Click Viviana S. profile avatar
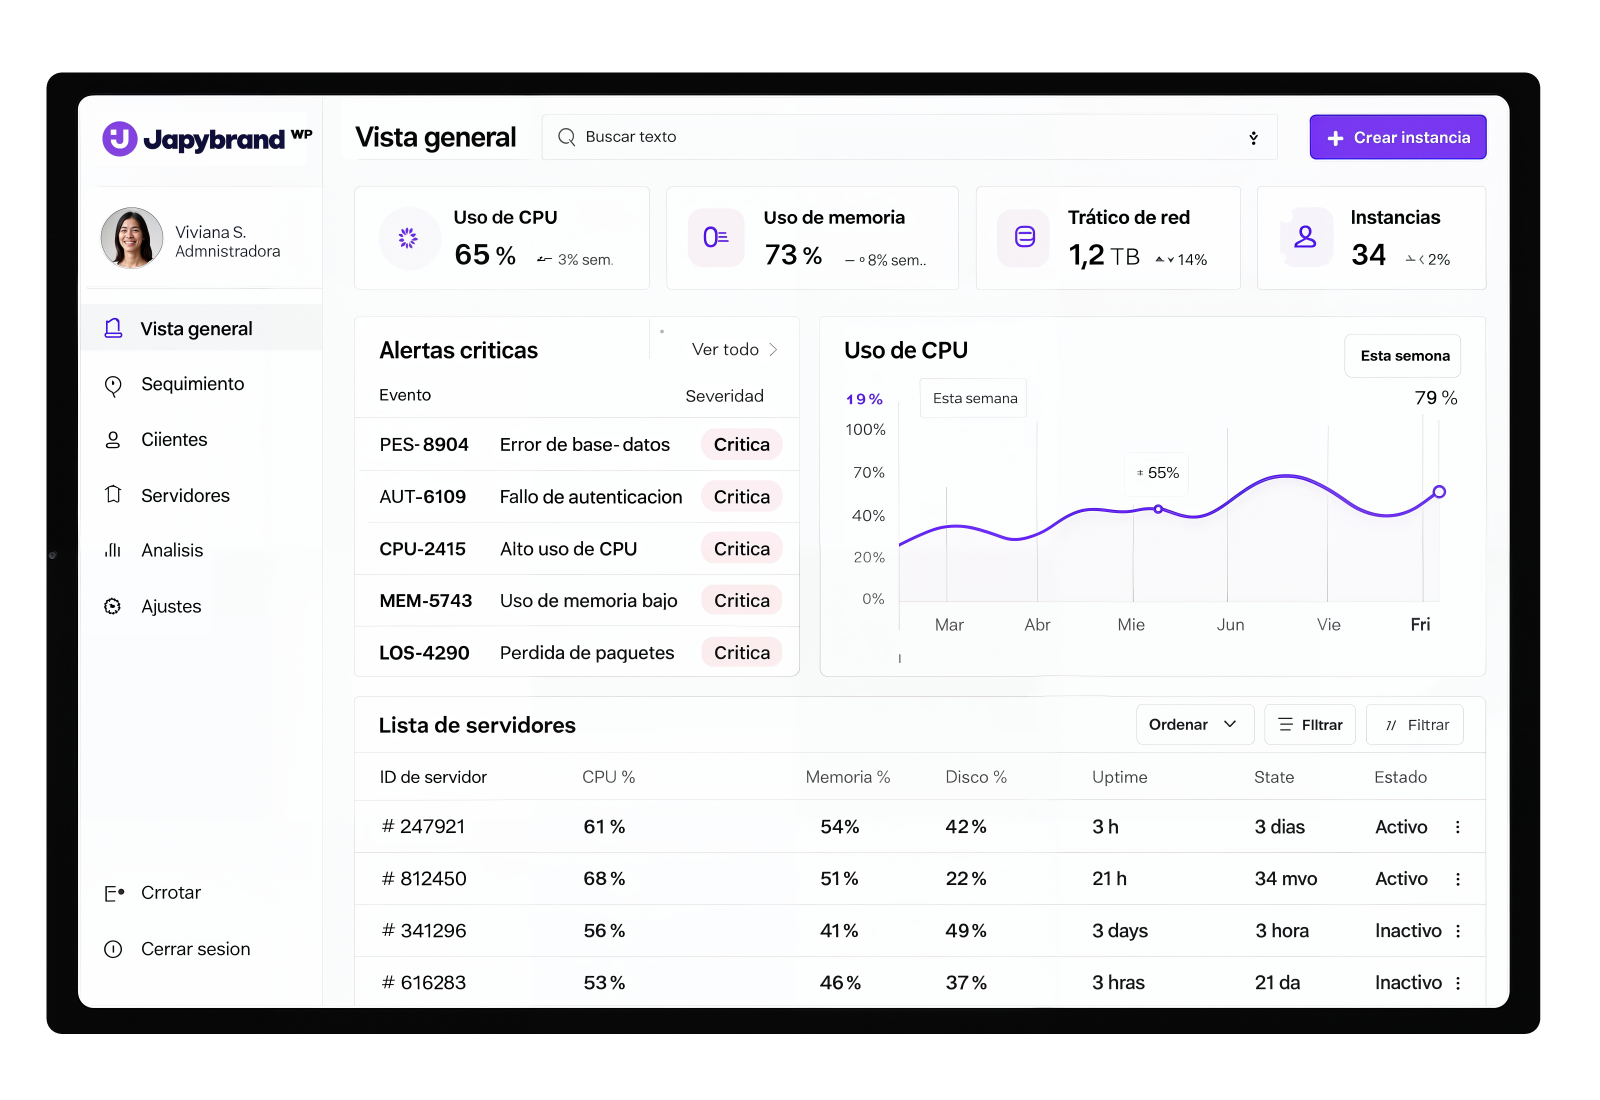Screen dimensions: 1600x1100 (132, 239)
